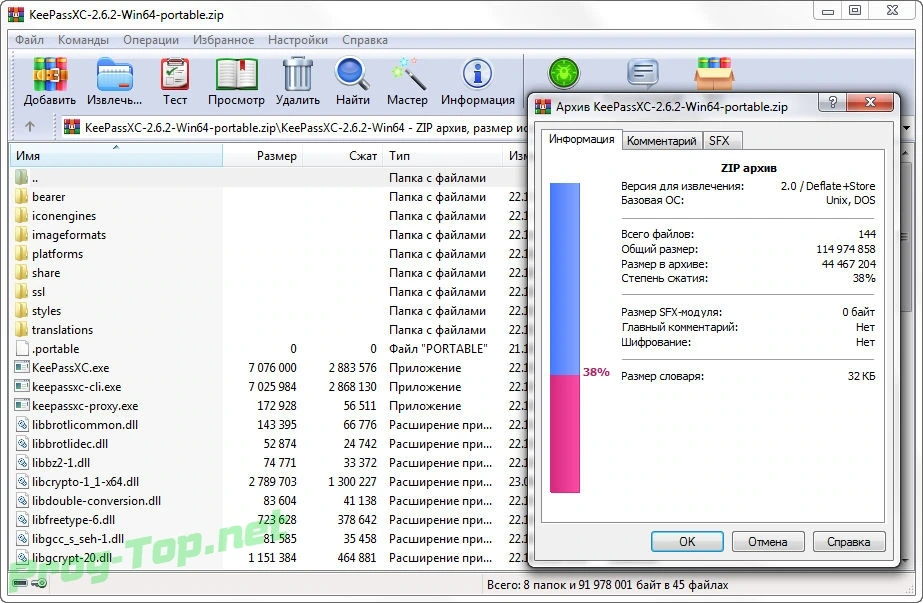
Task: Open the Настройки menu
Action: tap(297, 40)
